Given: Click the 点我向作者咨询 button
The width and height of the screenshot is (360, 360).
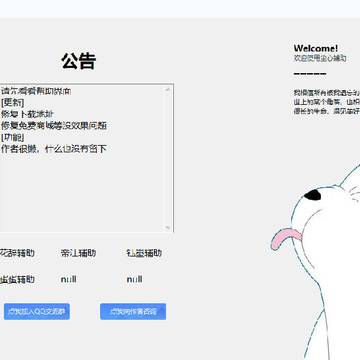Looking at the screenshot, I should coord(133,311).
